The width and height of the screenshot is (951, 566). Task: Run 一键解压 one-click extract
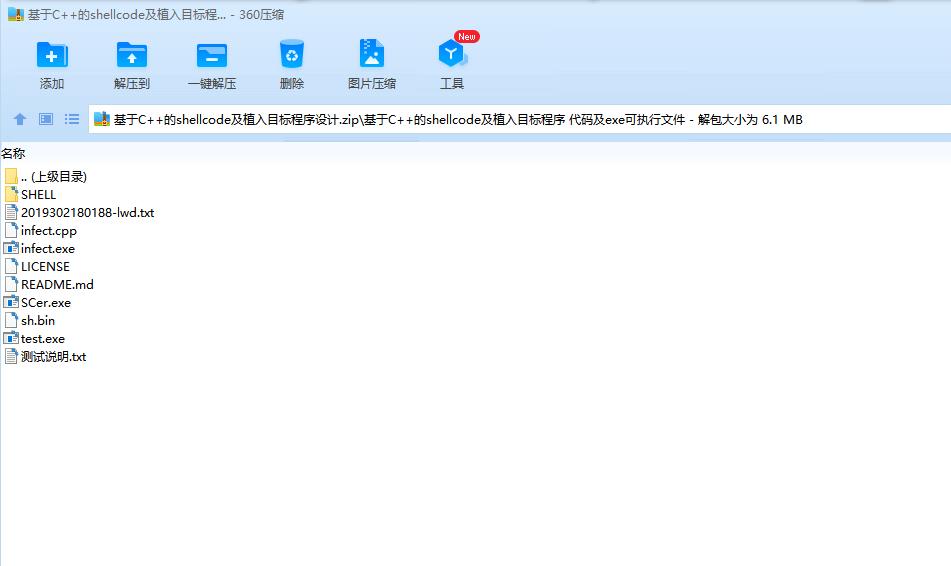coord(212,65)
